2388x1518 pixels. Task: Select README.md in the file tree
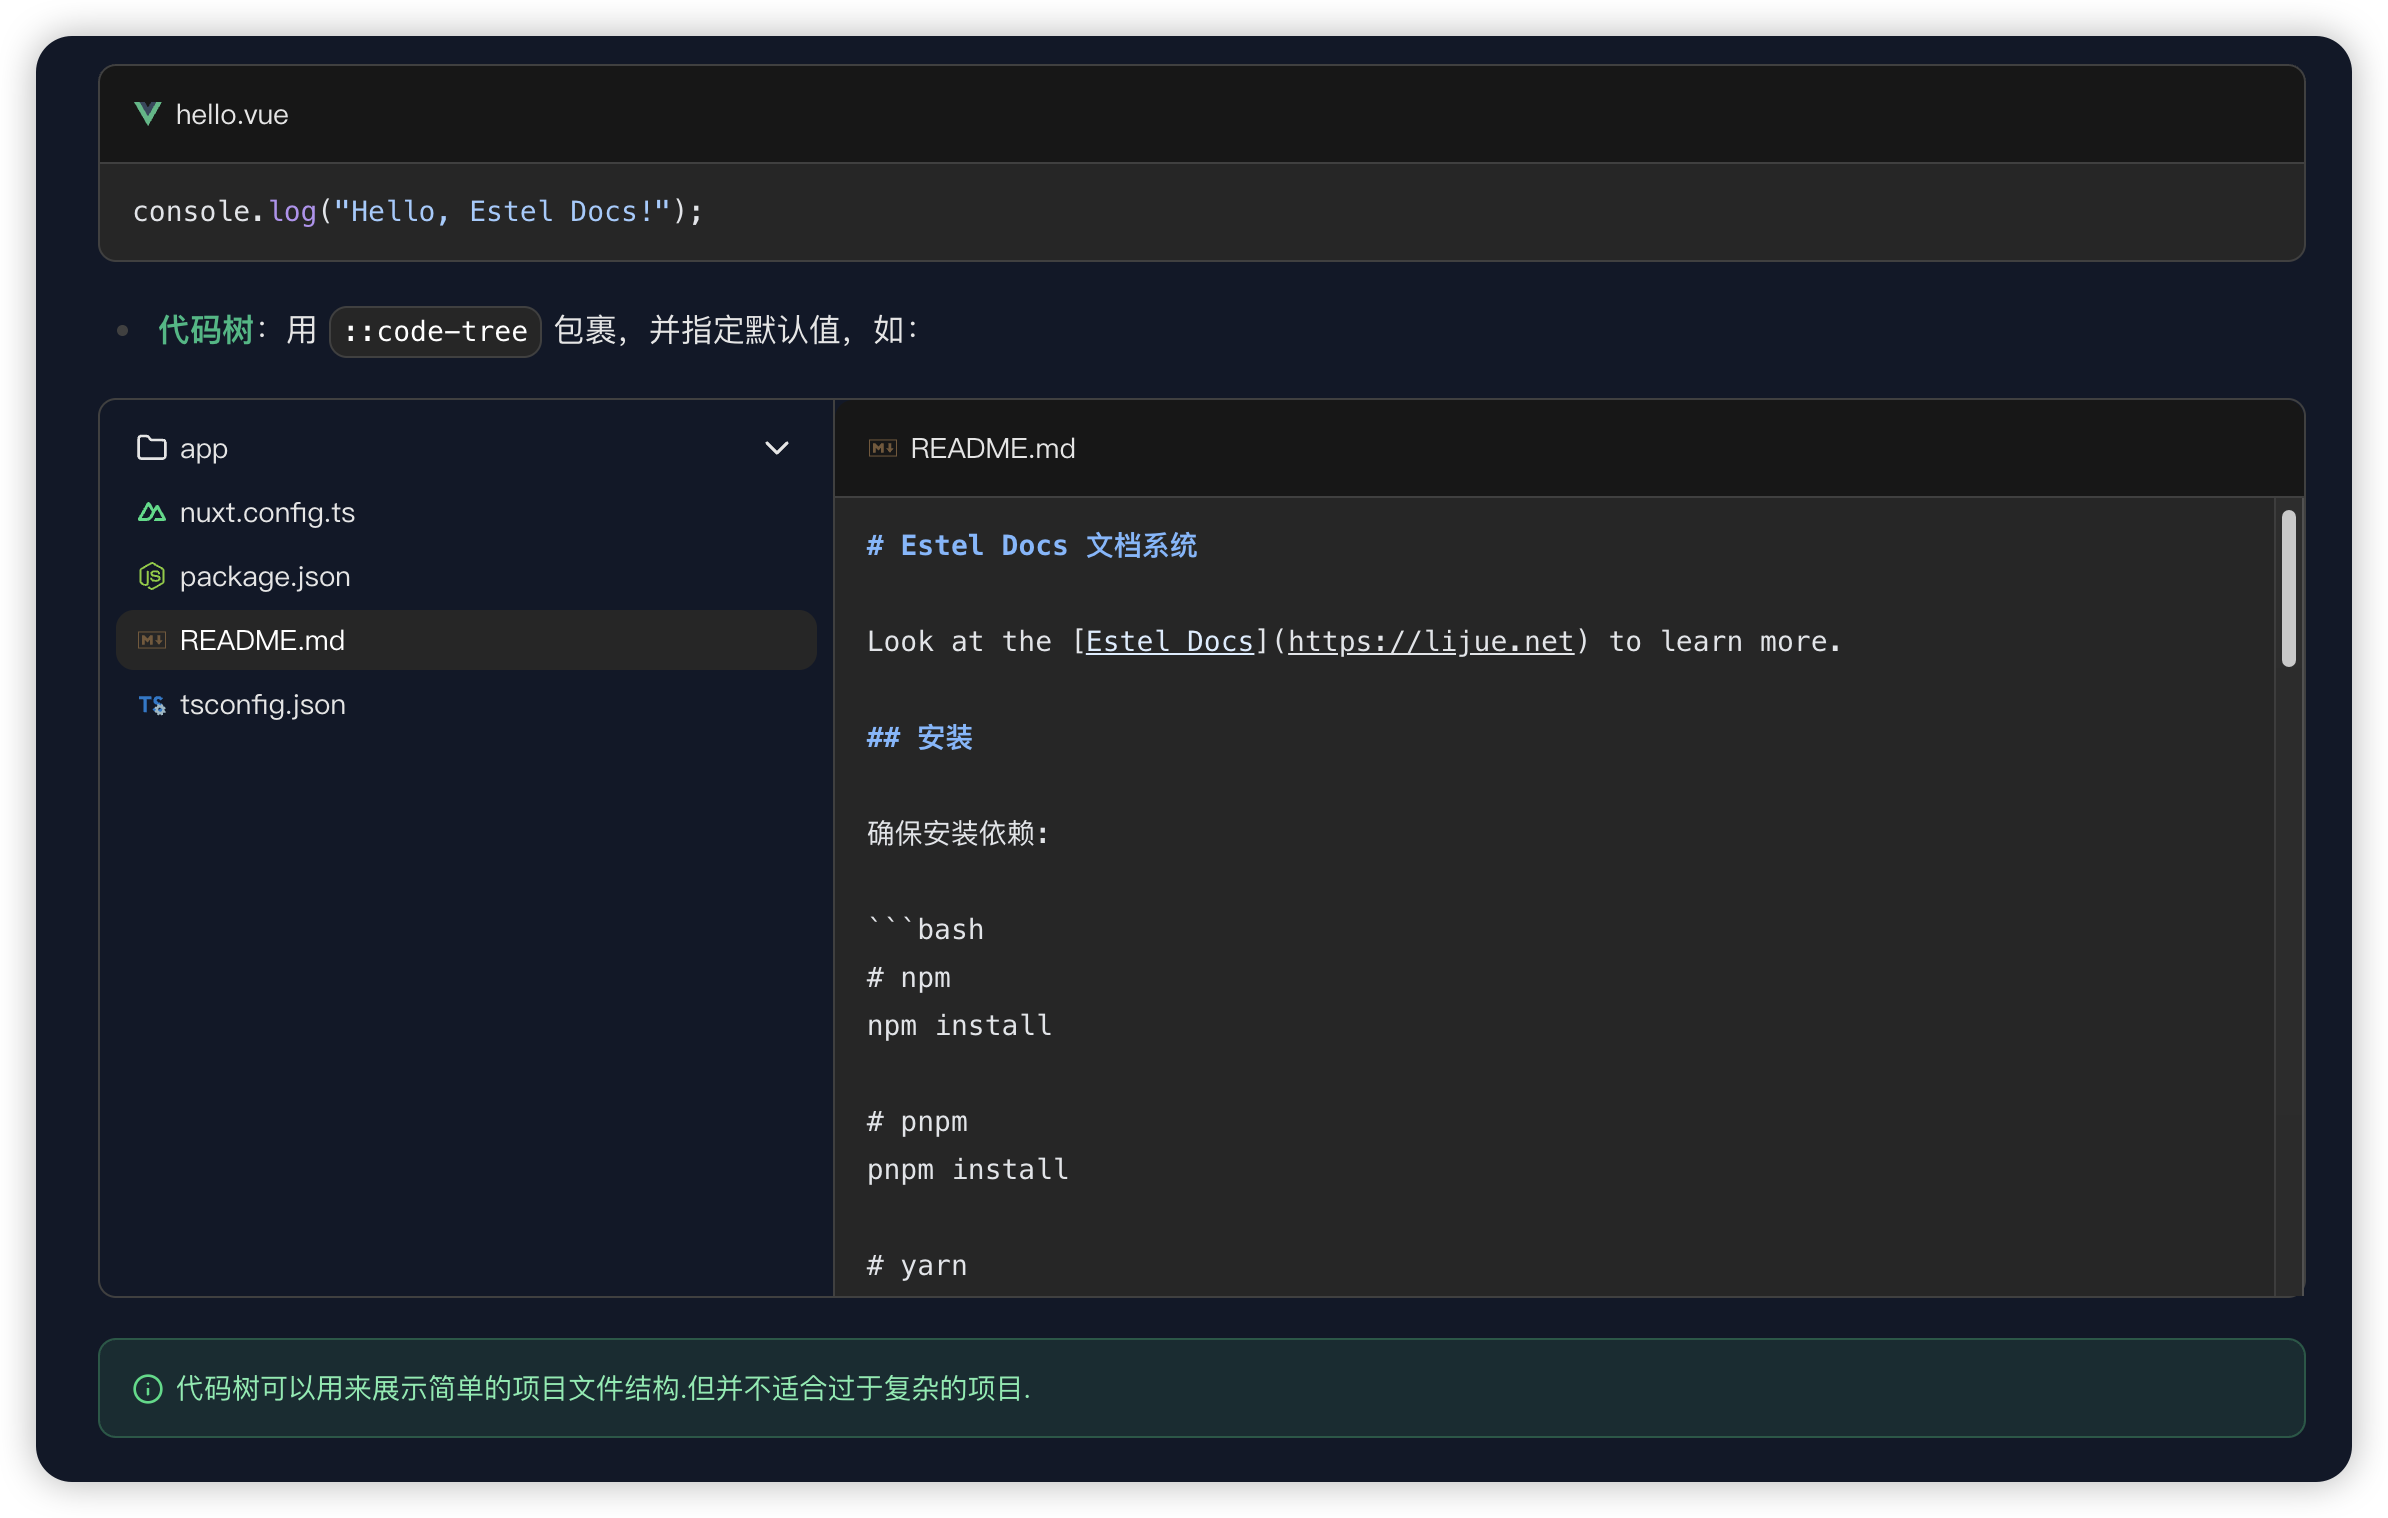pos(262,641)
